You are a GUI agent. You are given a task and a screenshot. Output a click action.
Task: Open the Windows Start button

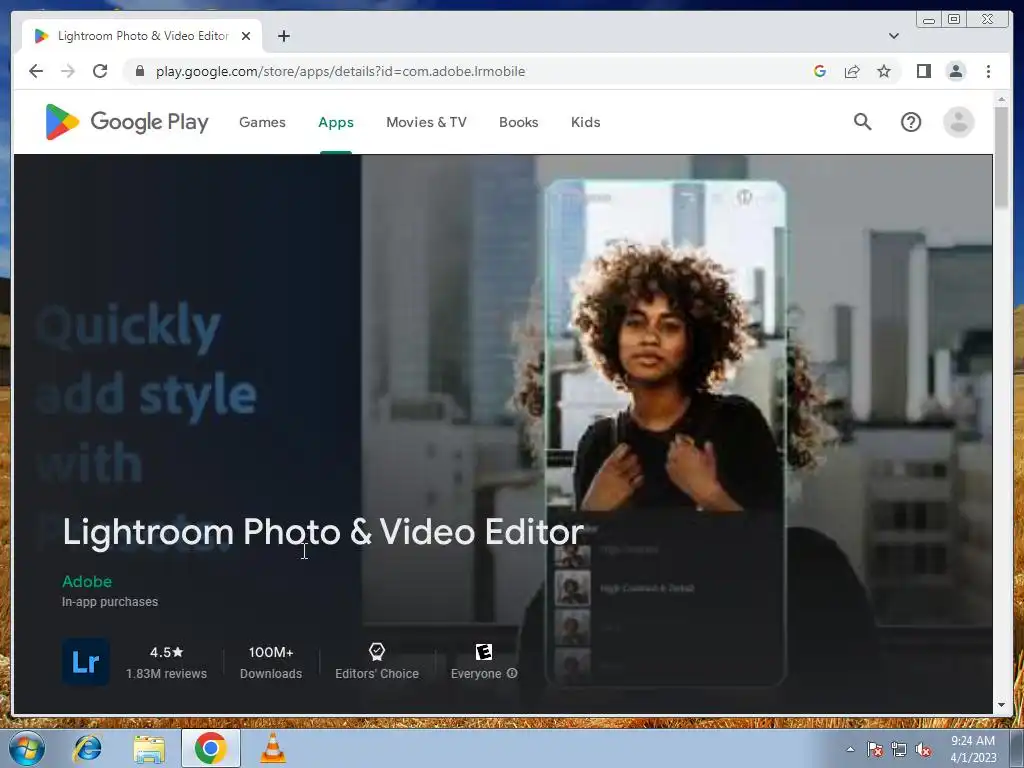27,748
